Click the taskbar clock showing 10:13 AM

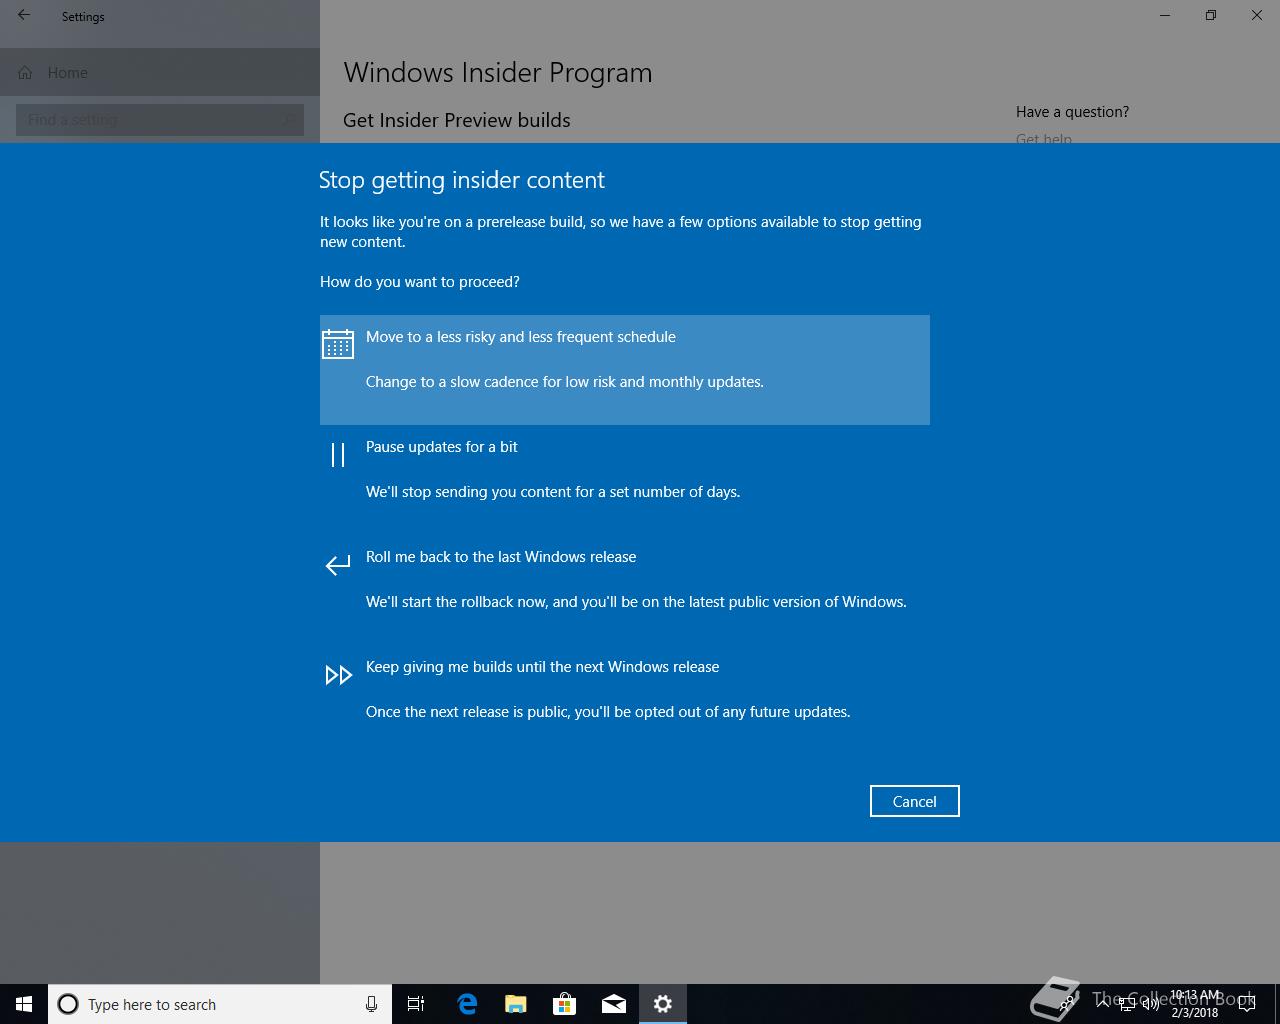coord(1195,1004)
